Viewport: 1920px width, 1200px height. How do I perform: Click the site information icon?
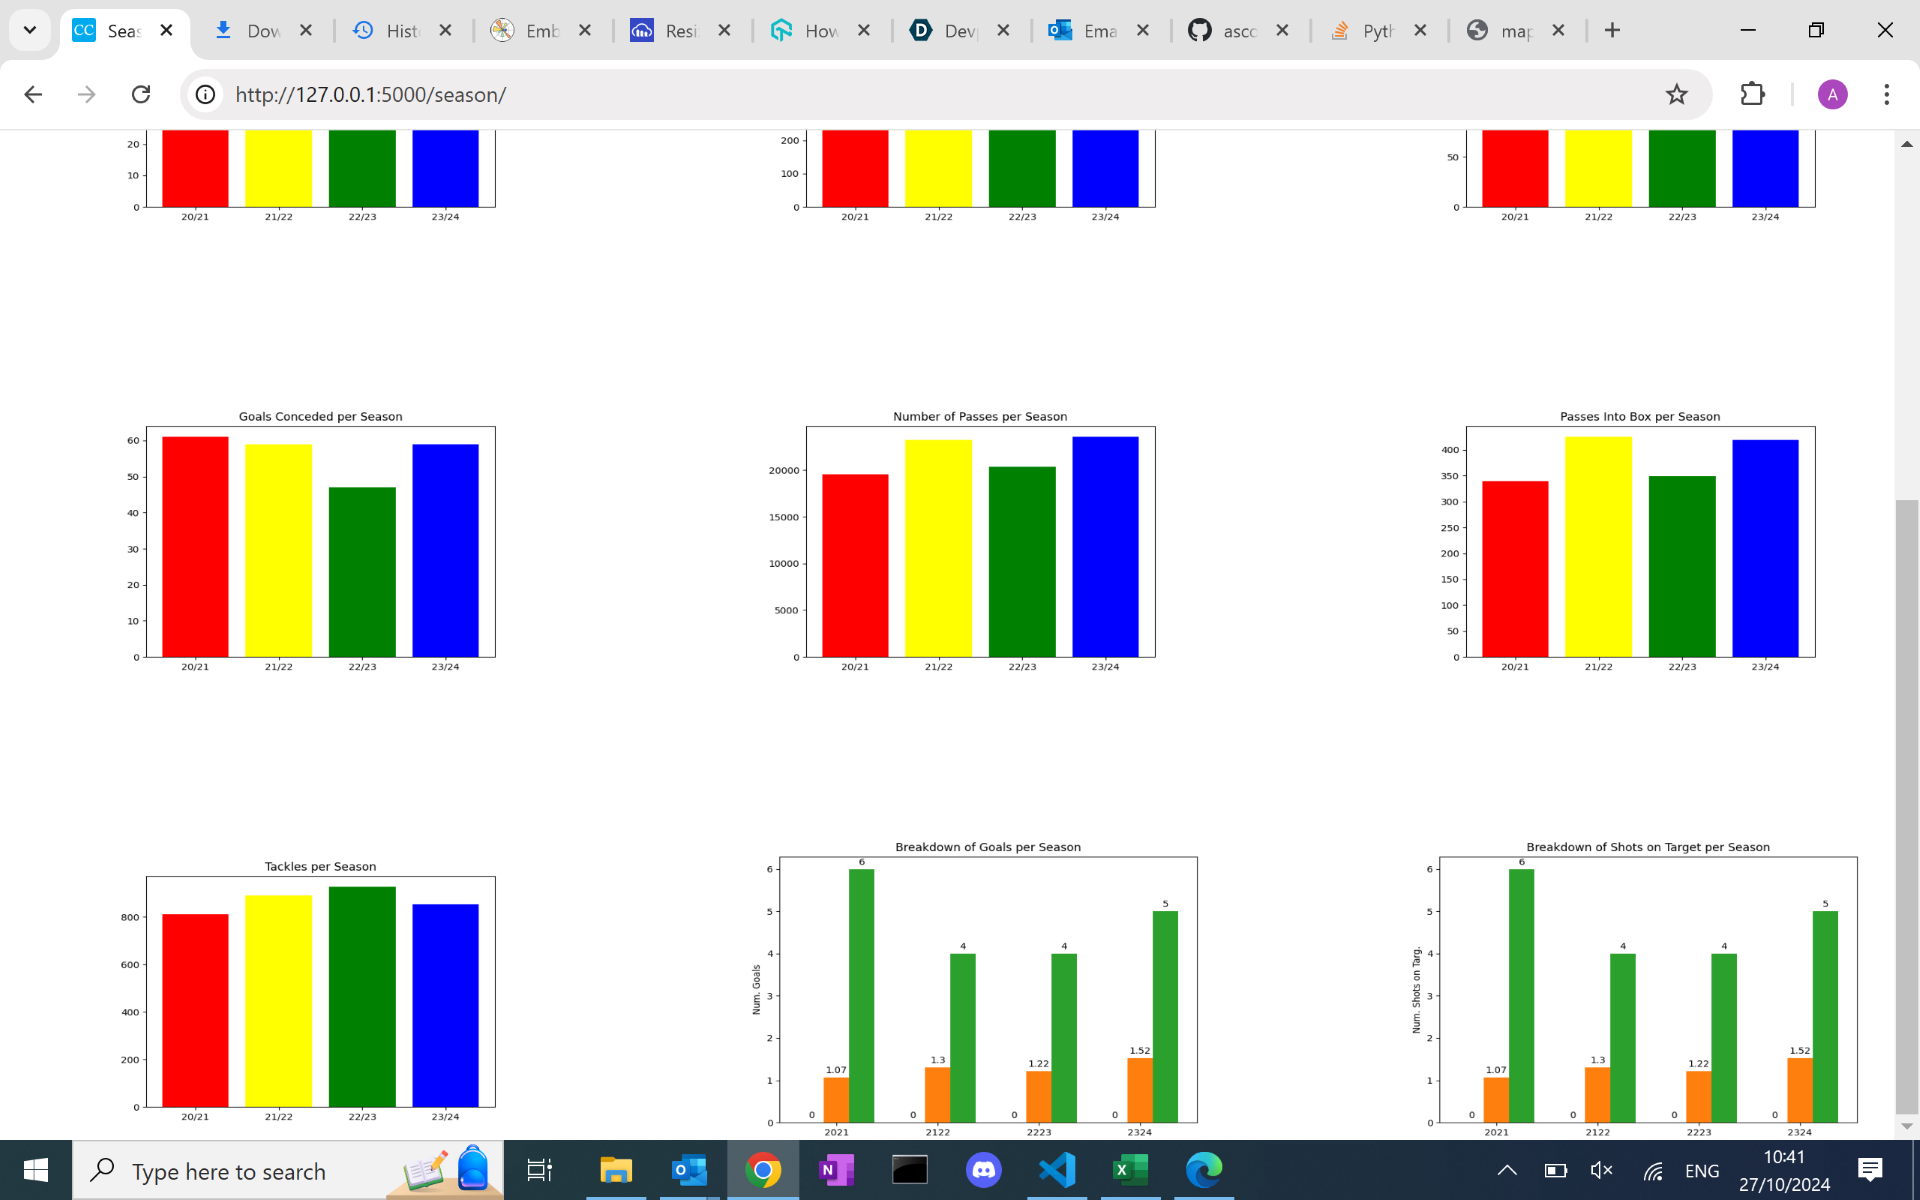(x=205, y=94)
